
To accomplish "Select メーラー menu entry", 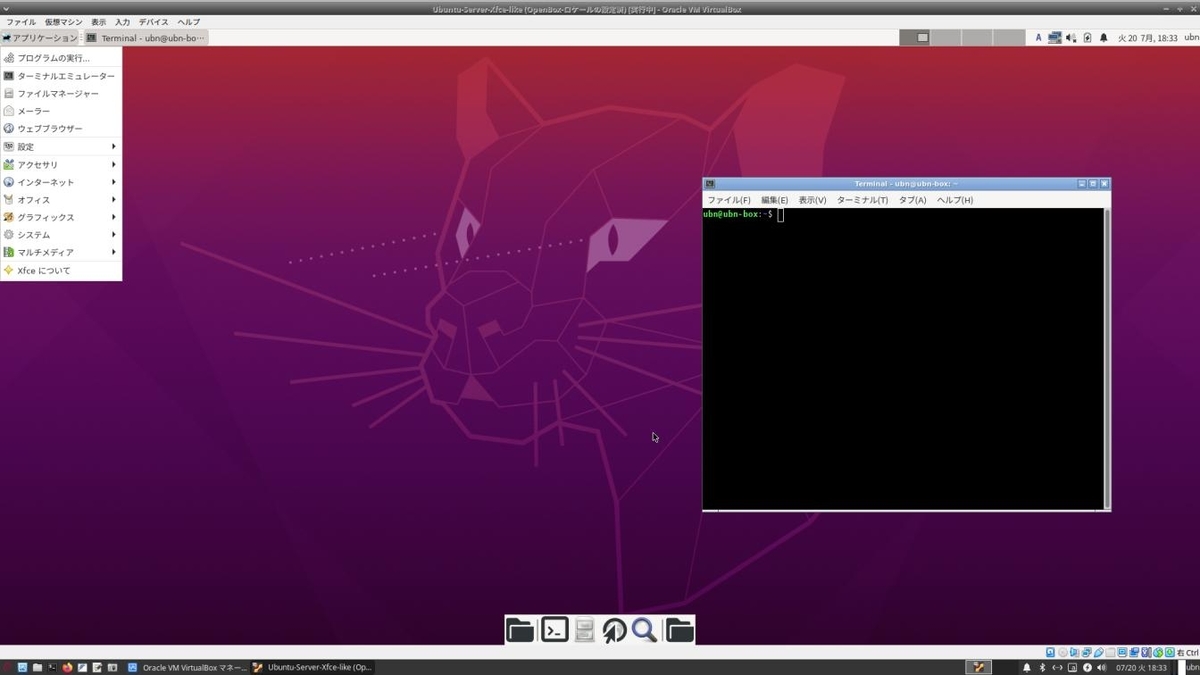I will (61, 111).
